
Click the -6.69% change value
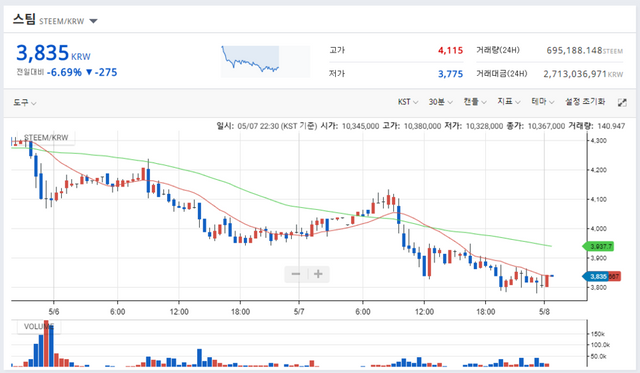coord(64,72)
